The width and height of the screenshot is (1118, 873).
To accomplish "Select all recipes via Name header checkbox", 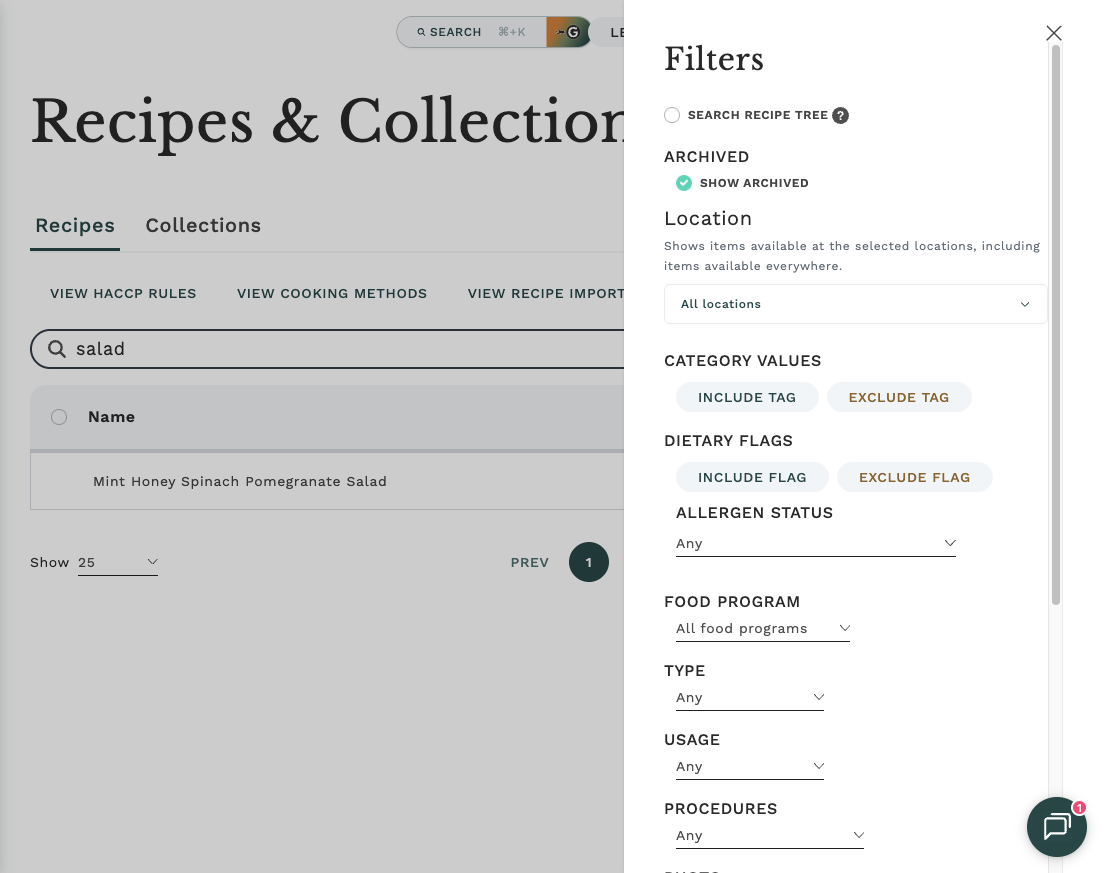I will click(59, 417).
